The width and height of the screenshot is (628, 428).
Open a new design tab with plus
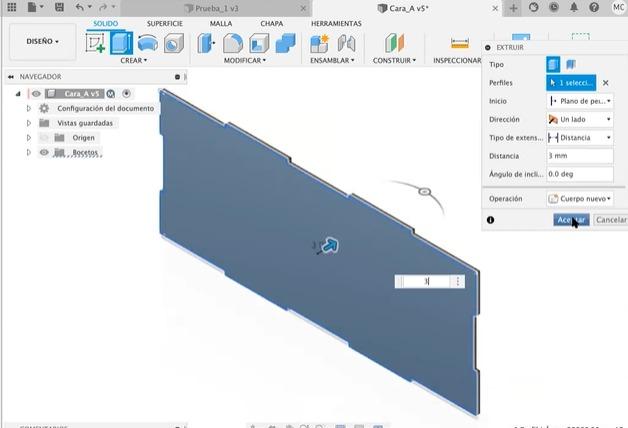point(513,8)
